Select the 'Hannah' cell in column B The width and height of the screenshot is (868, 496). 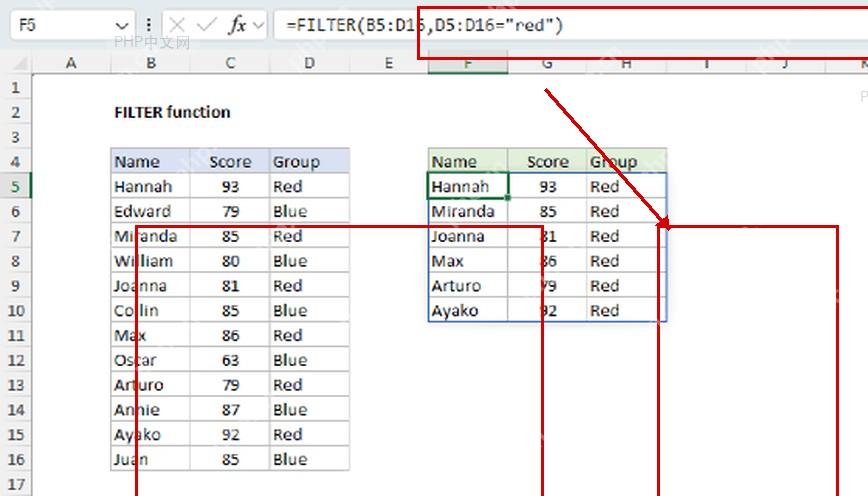[x=151, y=187]
